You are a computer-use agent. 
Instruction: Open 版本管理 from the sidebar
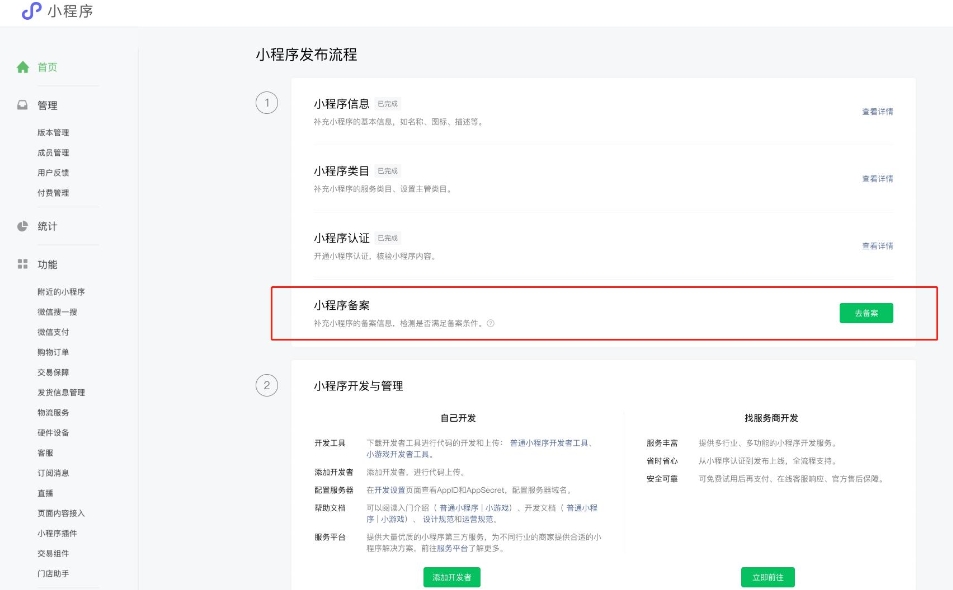click(52, 132)
